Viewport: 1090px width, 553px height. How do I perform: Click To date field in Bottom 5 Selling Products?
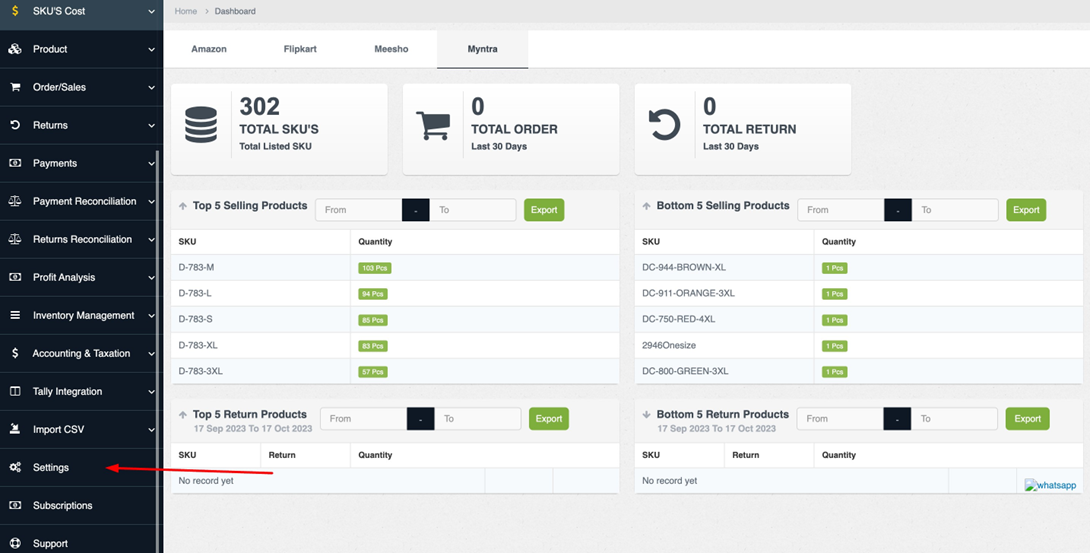[954, 210]
